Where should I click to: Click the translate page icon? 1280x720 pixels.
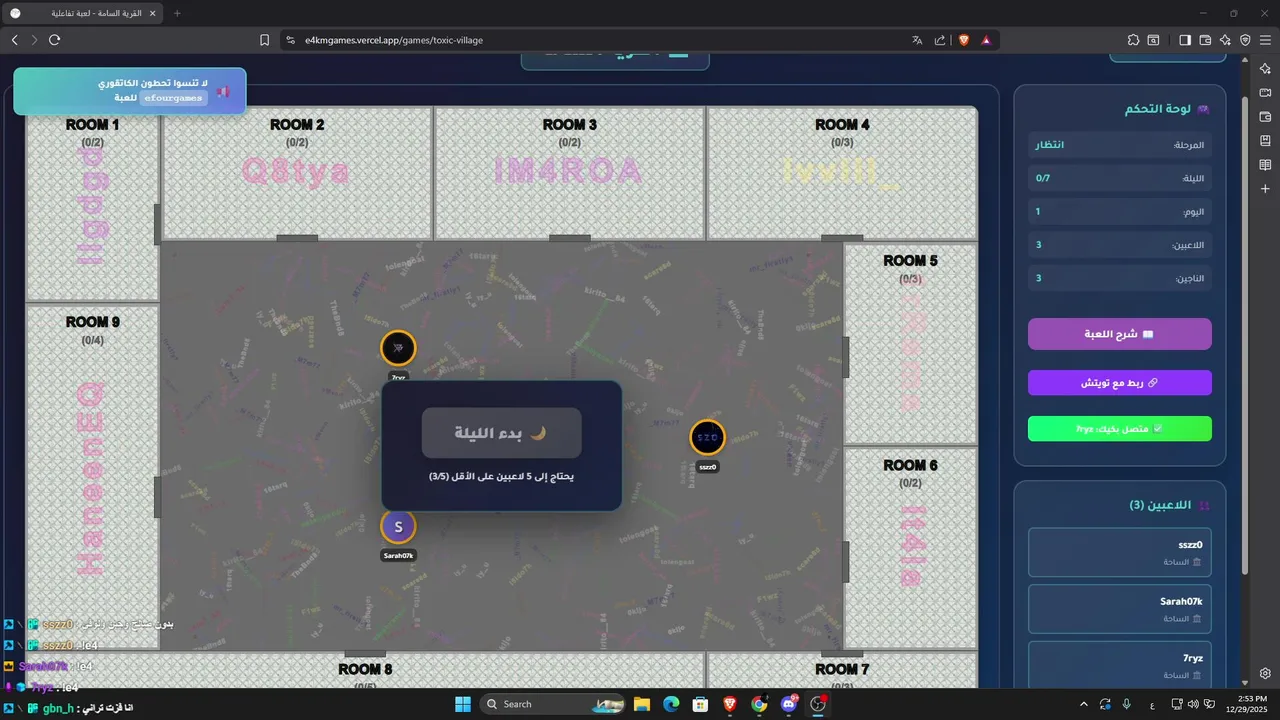917,40
